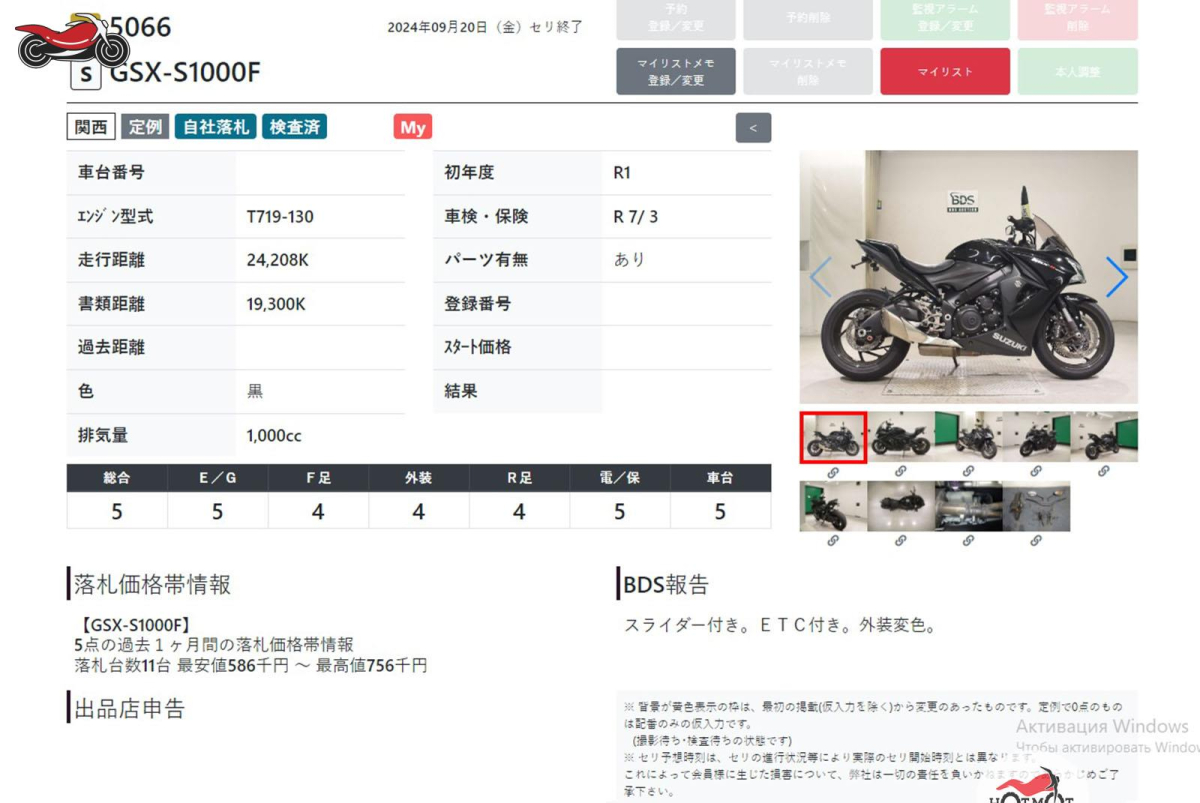This screenshot has width=1200, height=803.
Task: Click link icon under second thumbnail
Action: (900, 471)
